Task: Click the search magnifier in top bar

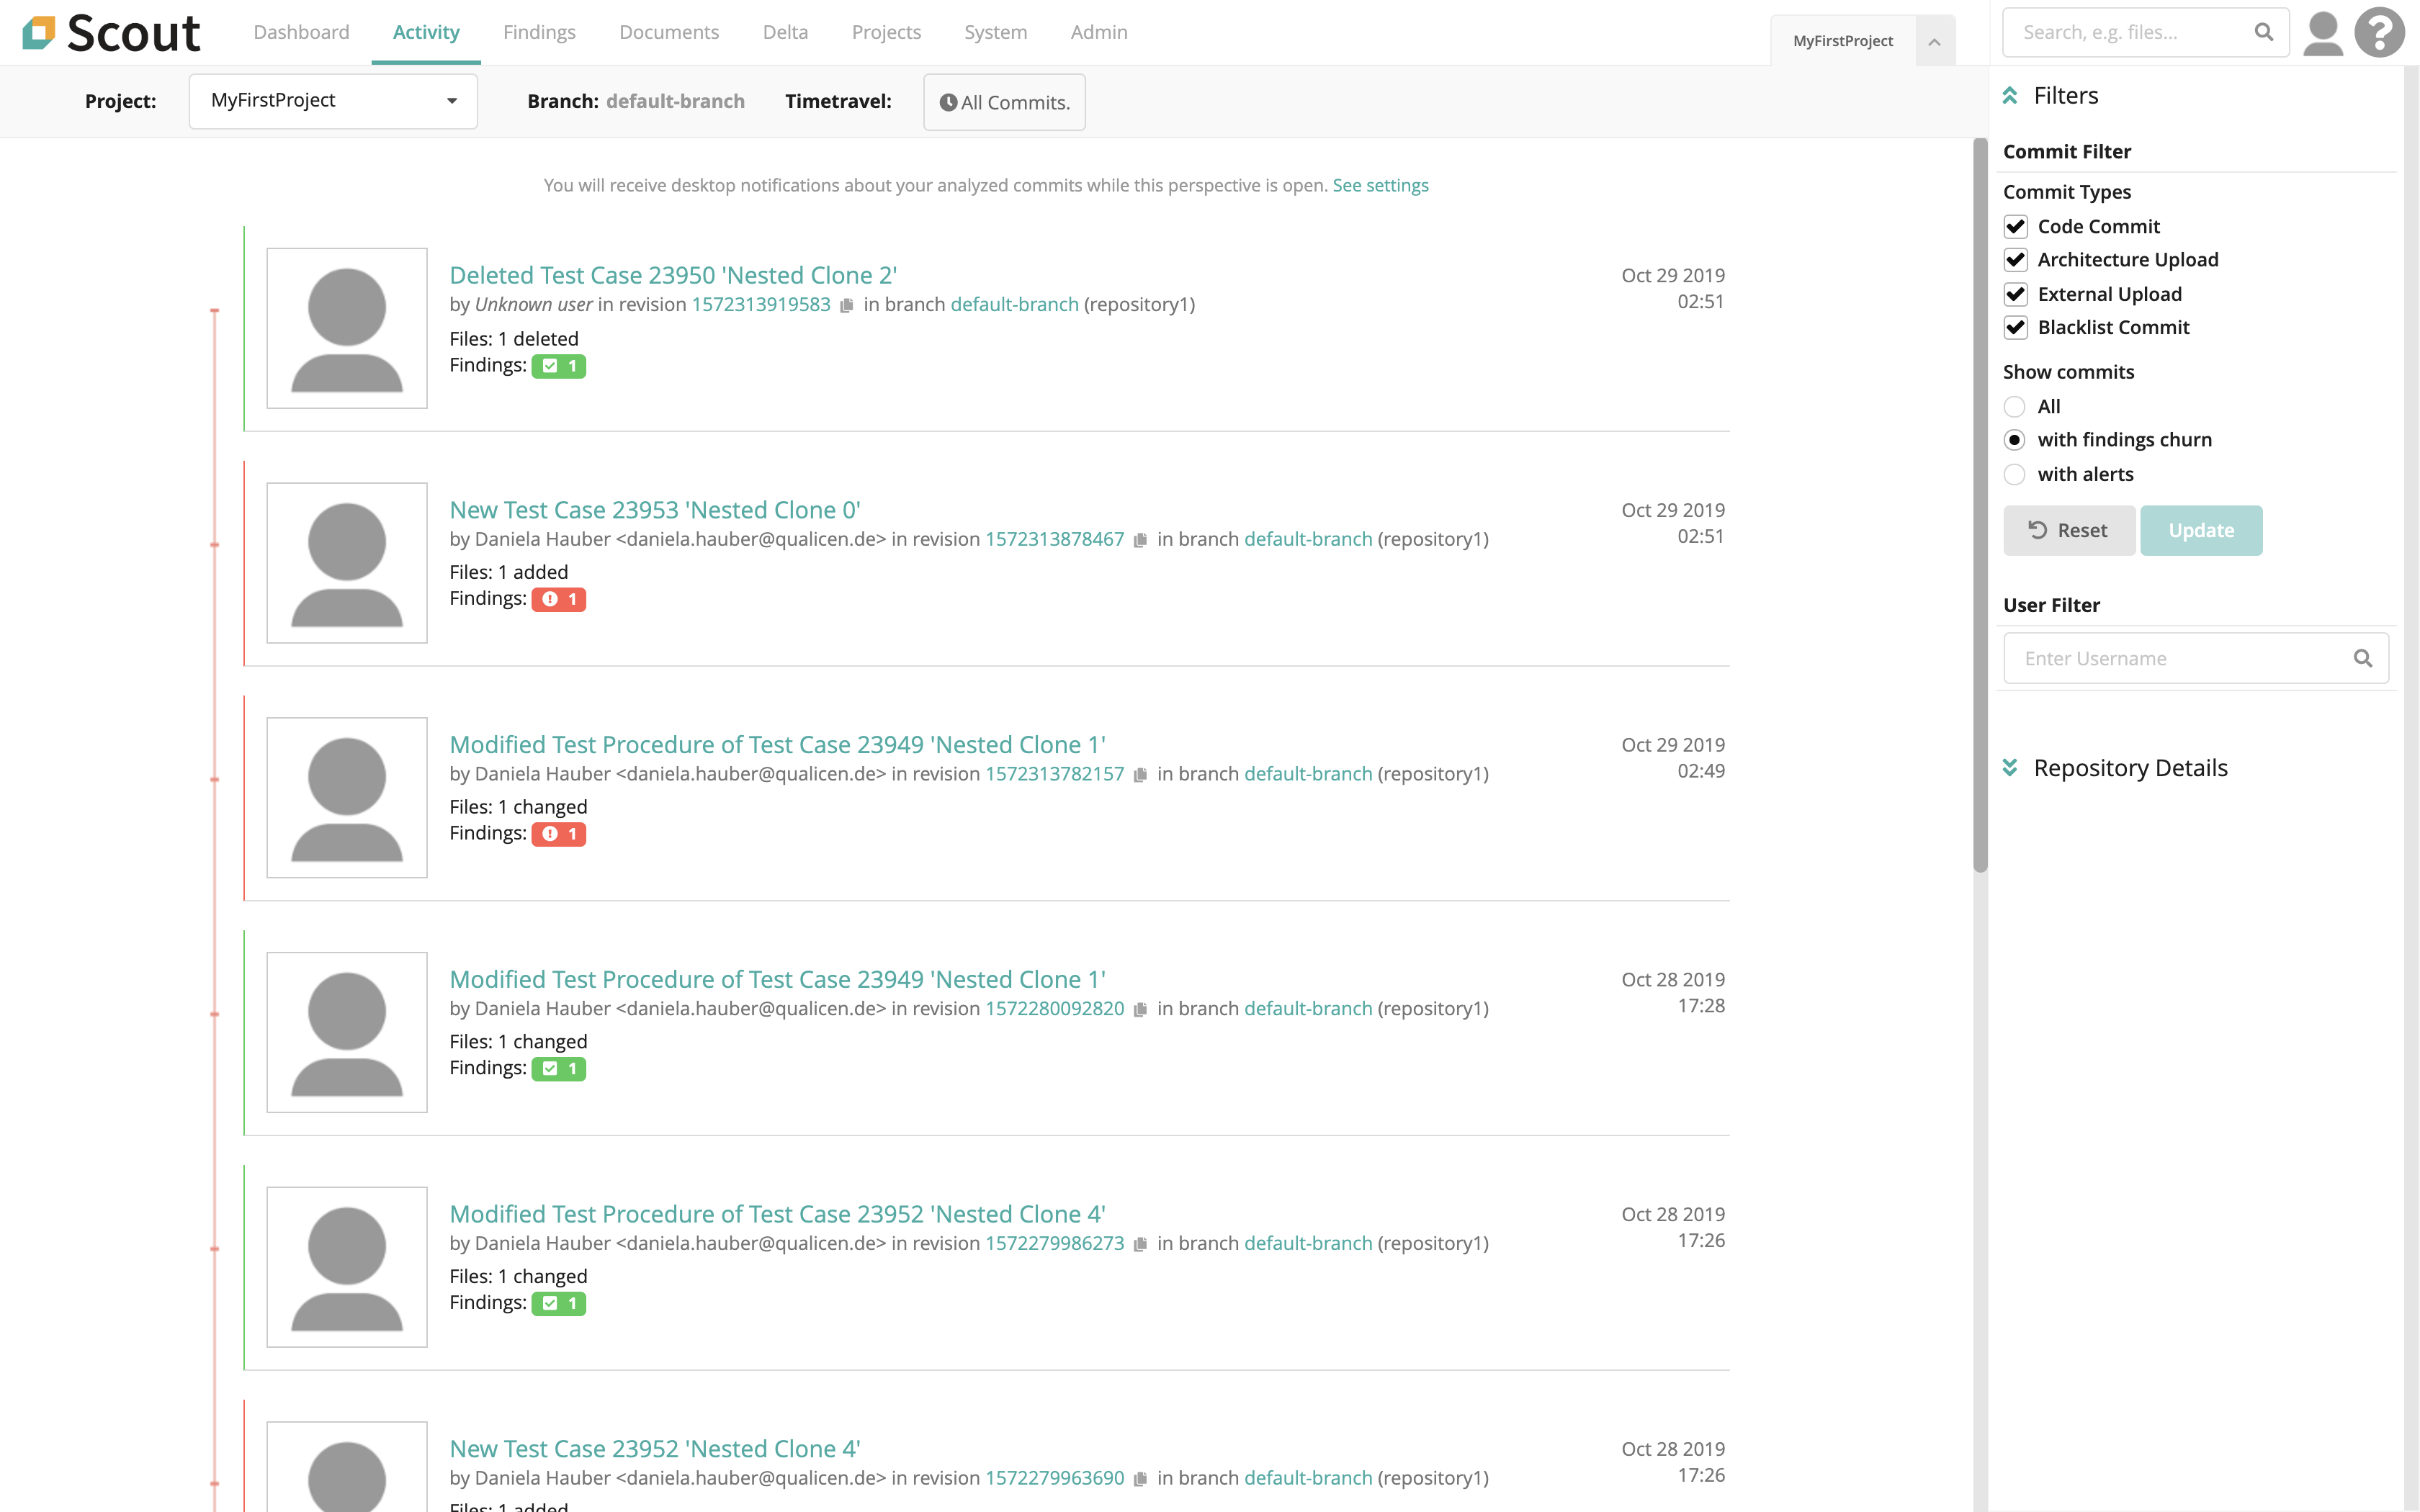Action: coord(2264,32)
